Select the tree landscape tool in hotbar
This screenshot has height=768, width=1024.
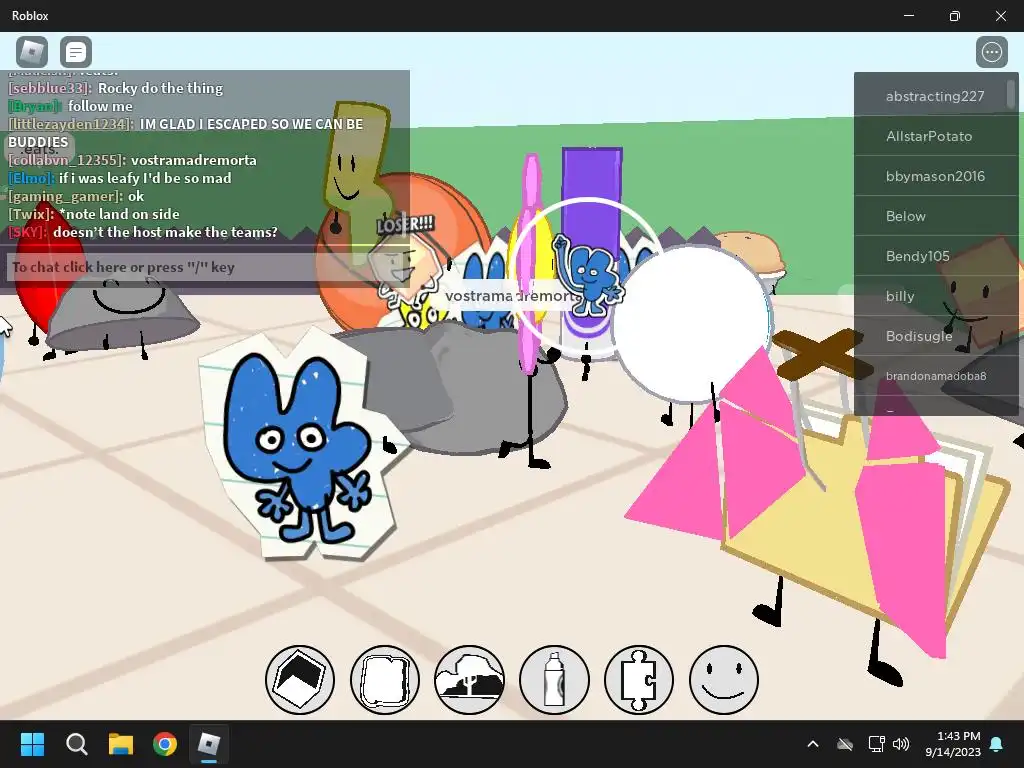(470, 680)
